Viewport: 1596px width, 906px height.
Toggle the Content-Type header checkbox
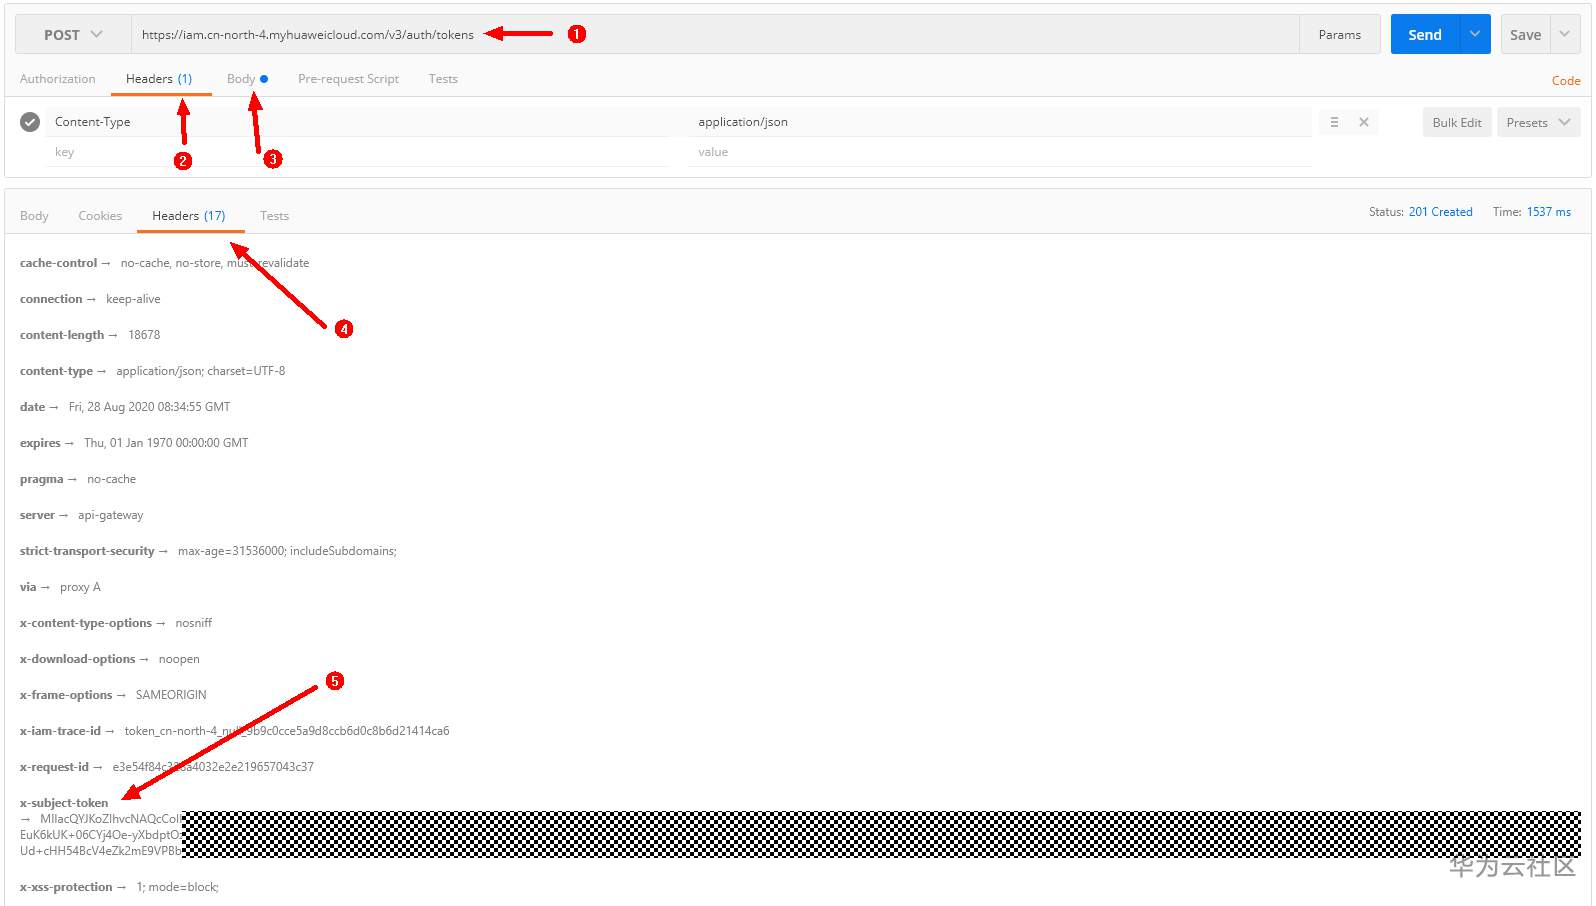(30, 122)
